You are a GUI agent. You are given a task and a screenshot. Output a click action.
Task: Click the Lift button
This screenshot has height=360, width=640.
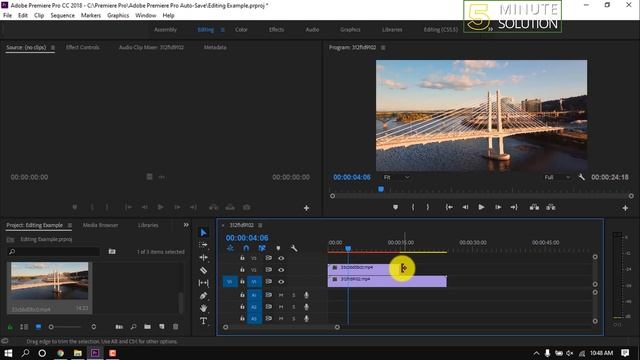click(x=534, y=207)
